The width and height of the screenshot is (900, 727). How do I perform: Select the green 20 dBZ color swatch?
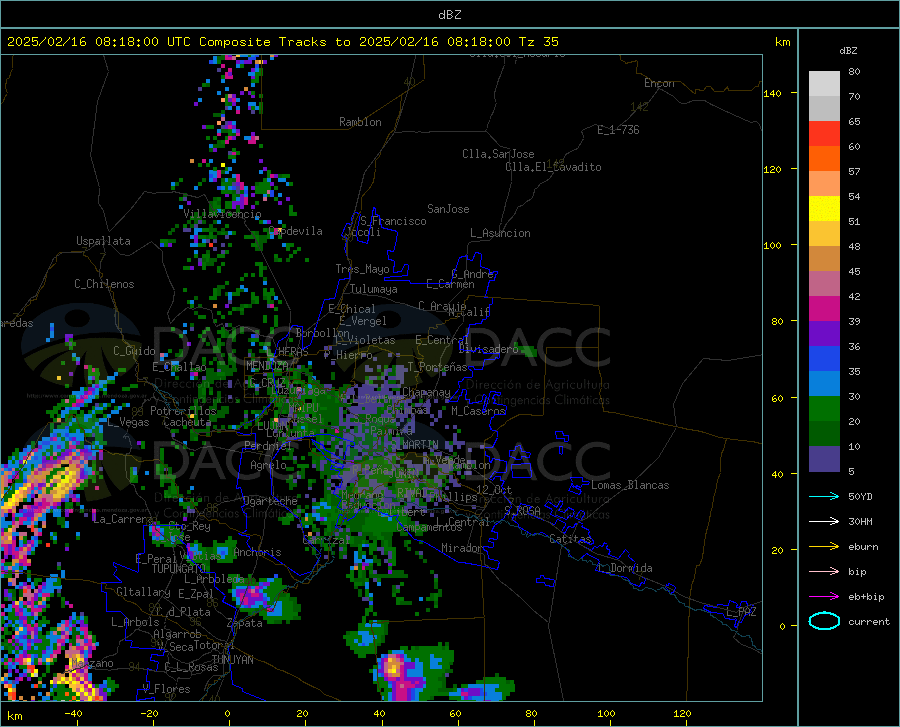(824, 409)
